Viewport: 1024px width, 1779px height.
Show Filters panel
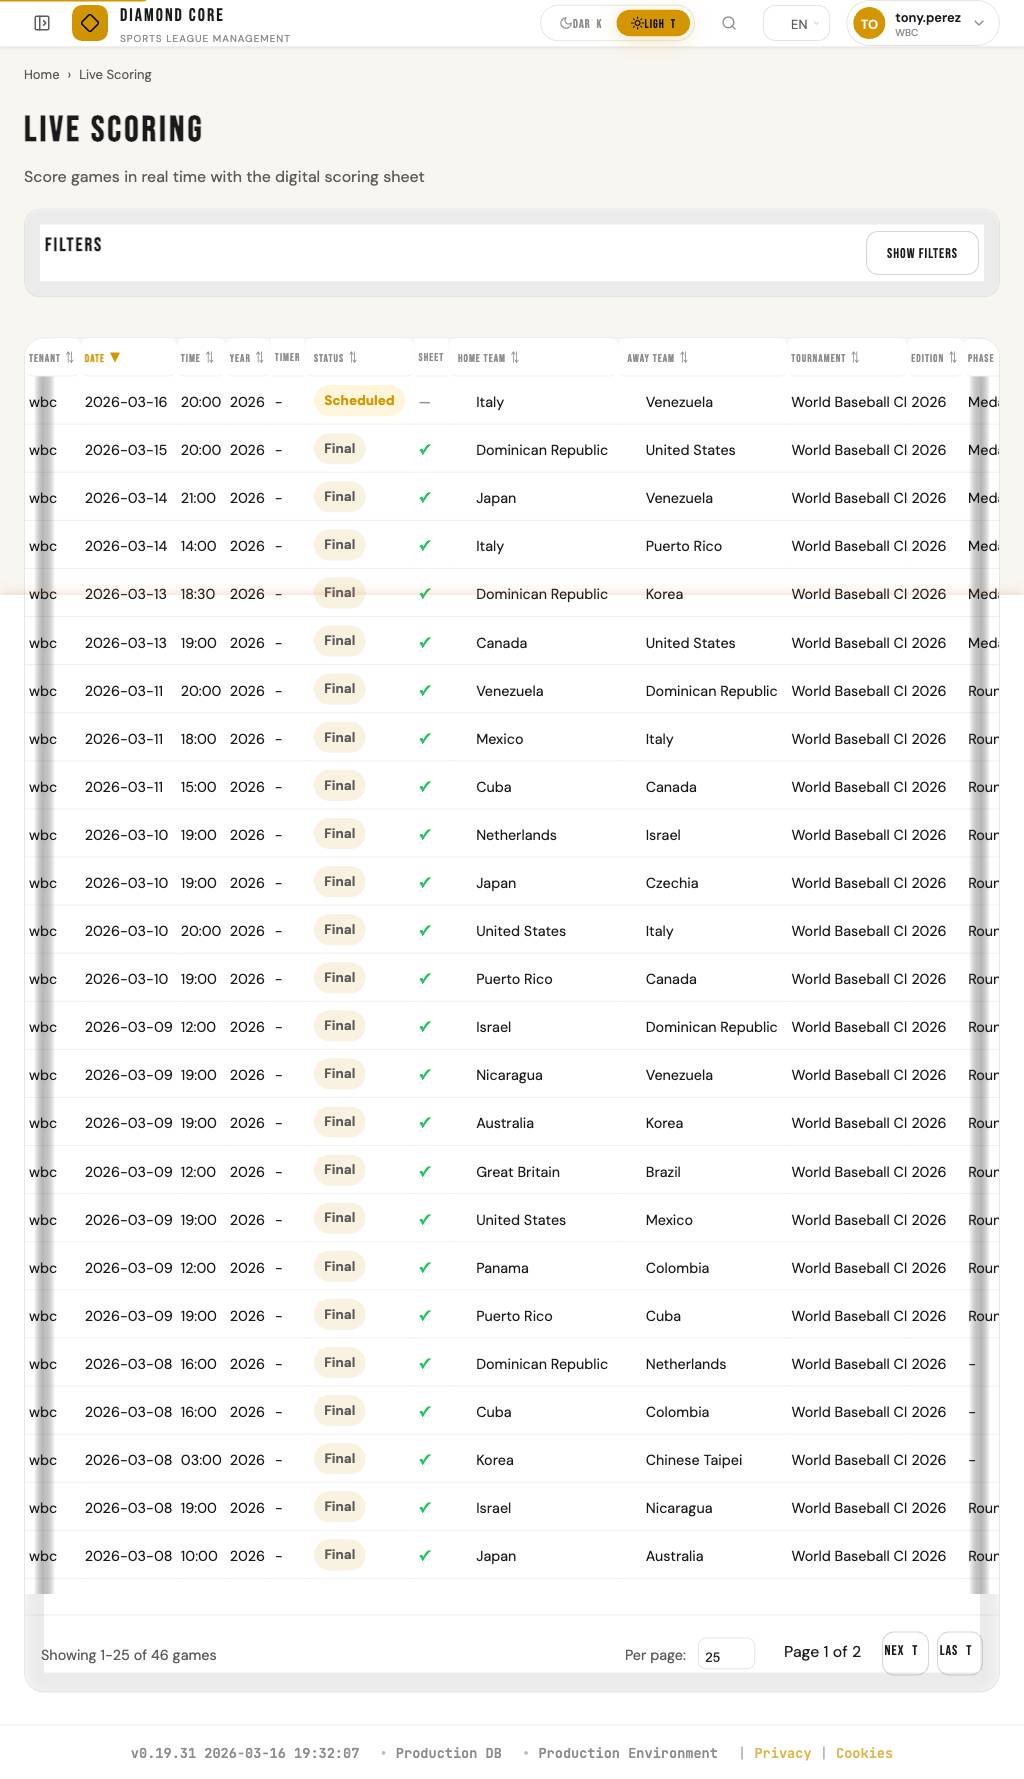coord(921,253)
